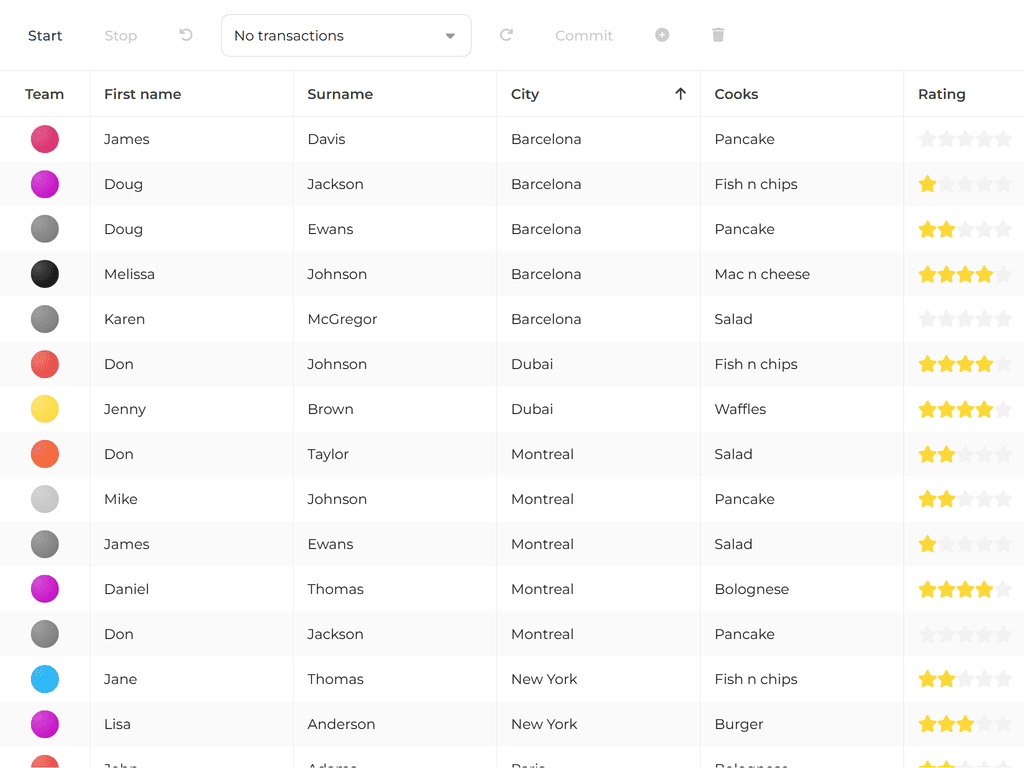Viewport: 1024px width, 768px height.
Task: Expand transactions list using dropdown arrow
Action: [450, 36]
